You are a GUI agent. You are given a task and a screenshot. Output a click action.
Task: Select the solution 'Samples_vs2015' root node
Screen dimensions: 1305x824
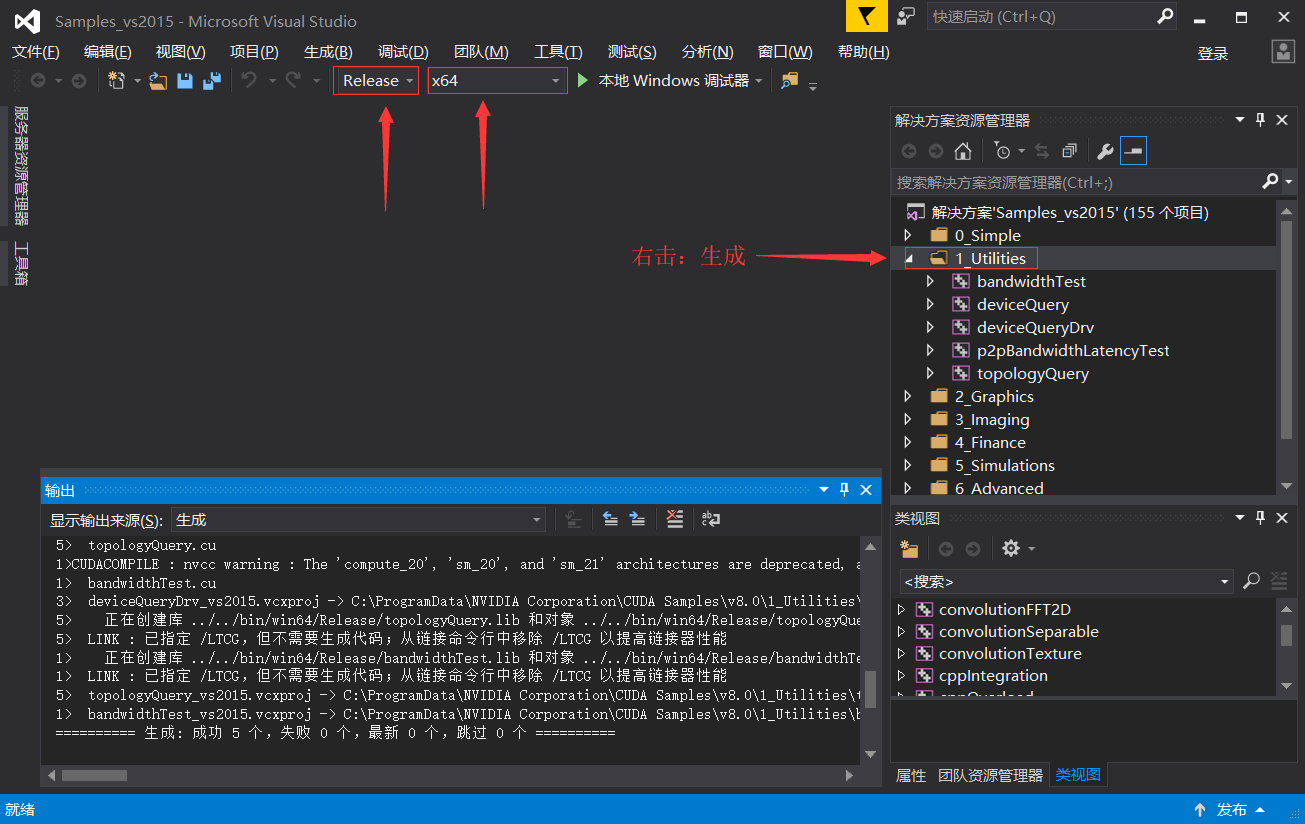click(1070, 212)
